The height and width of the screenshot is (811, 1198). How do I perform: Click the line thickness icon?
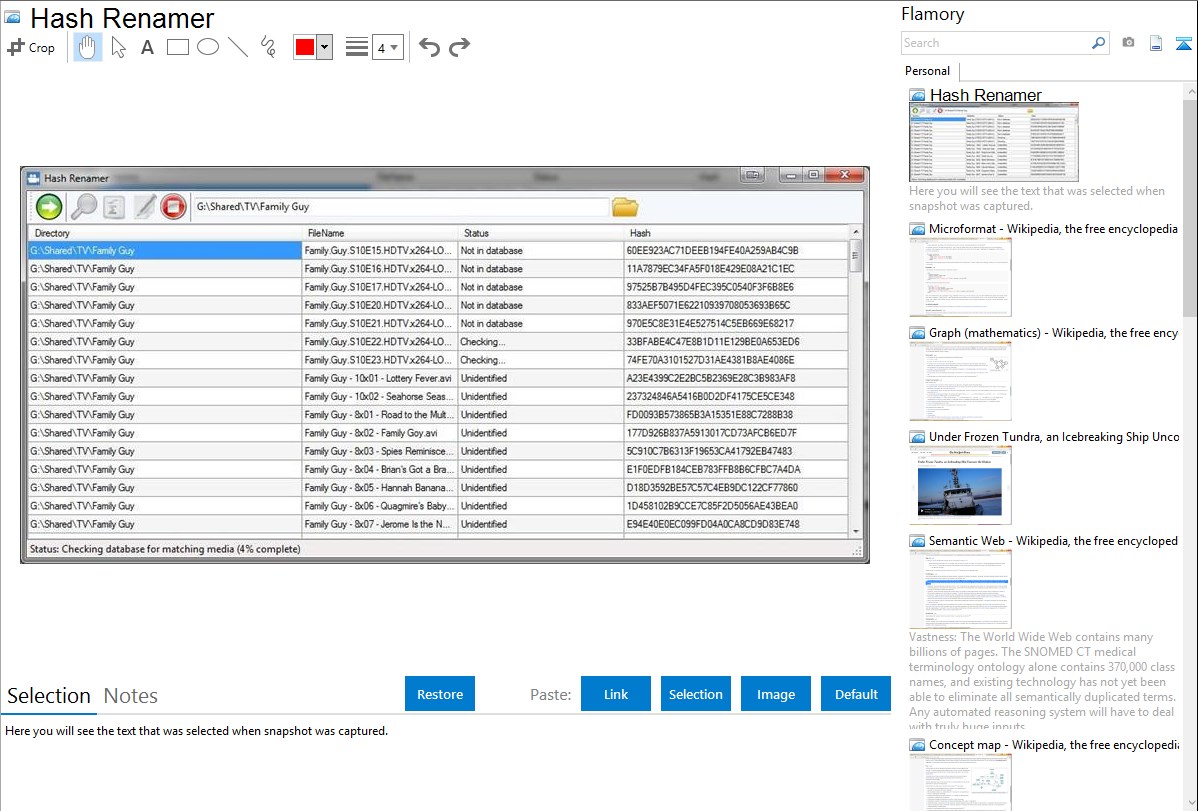pos(357,47)
